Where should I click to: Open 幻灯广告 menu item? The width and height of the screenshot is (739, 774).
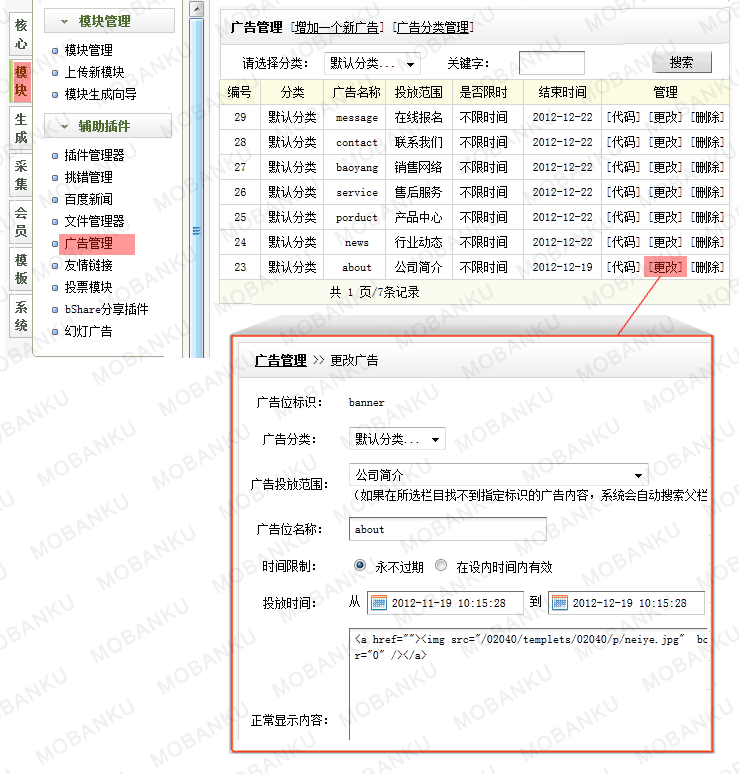[89, 331]
